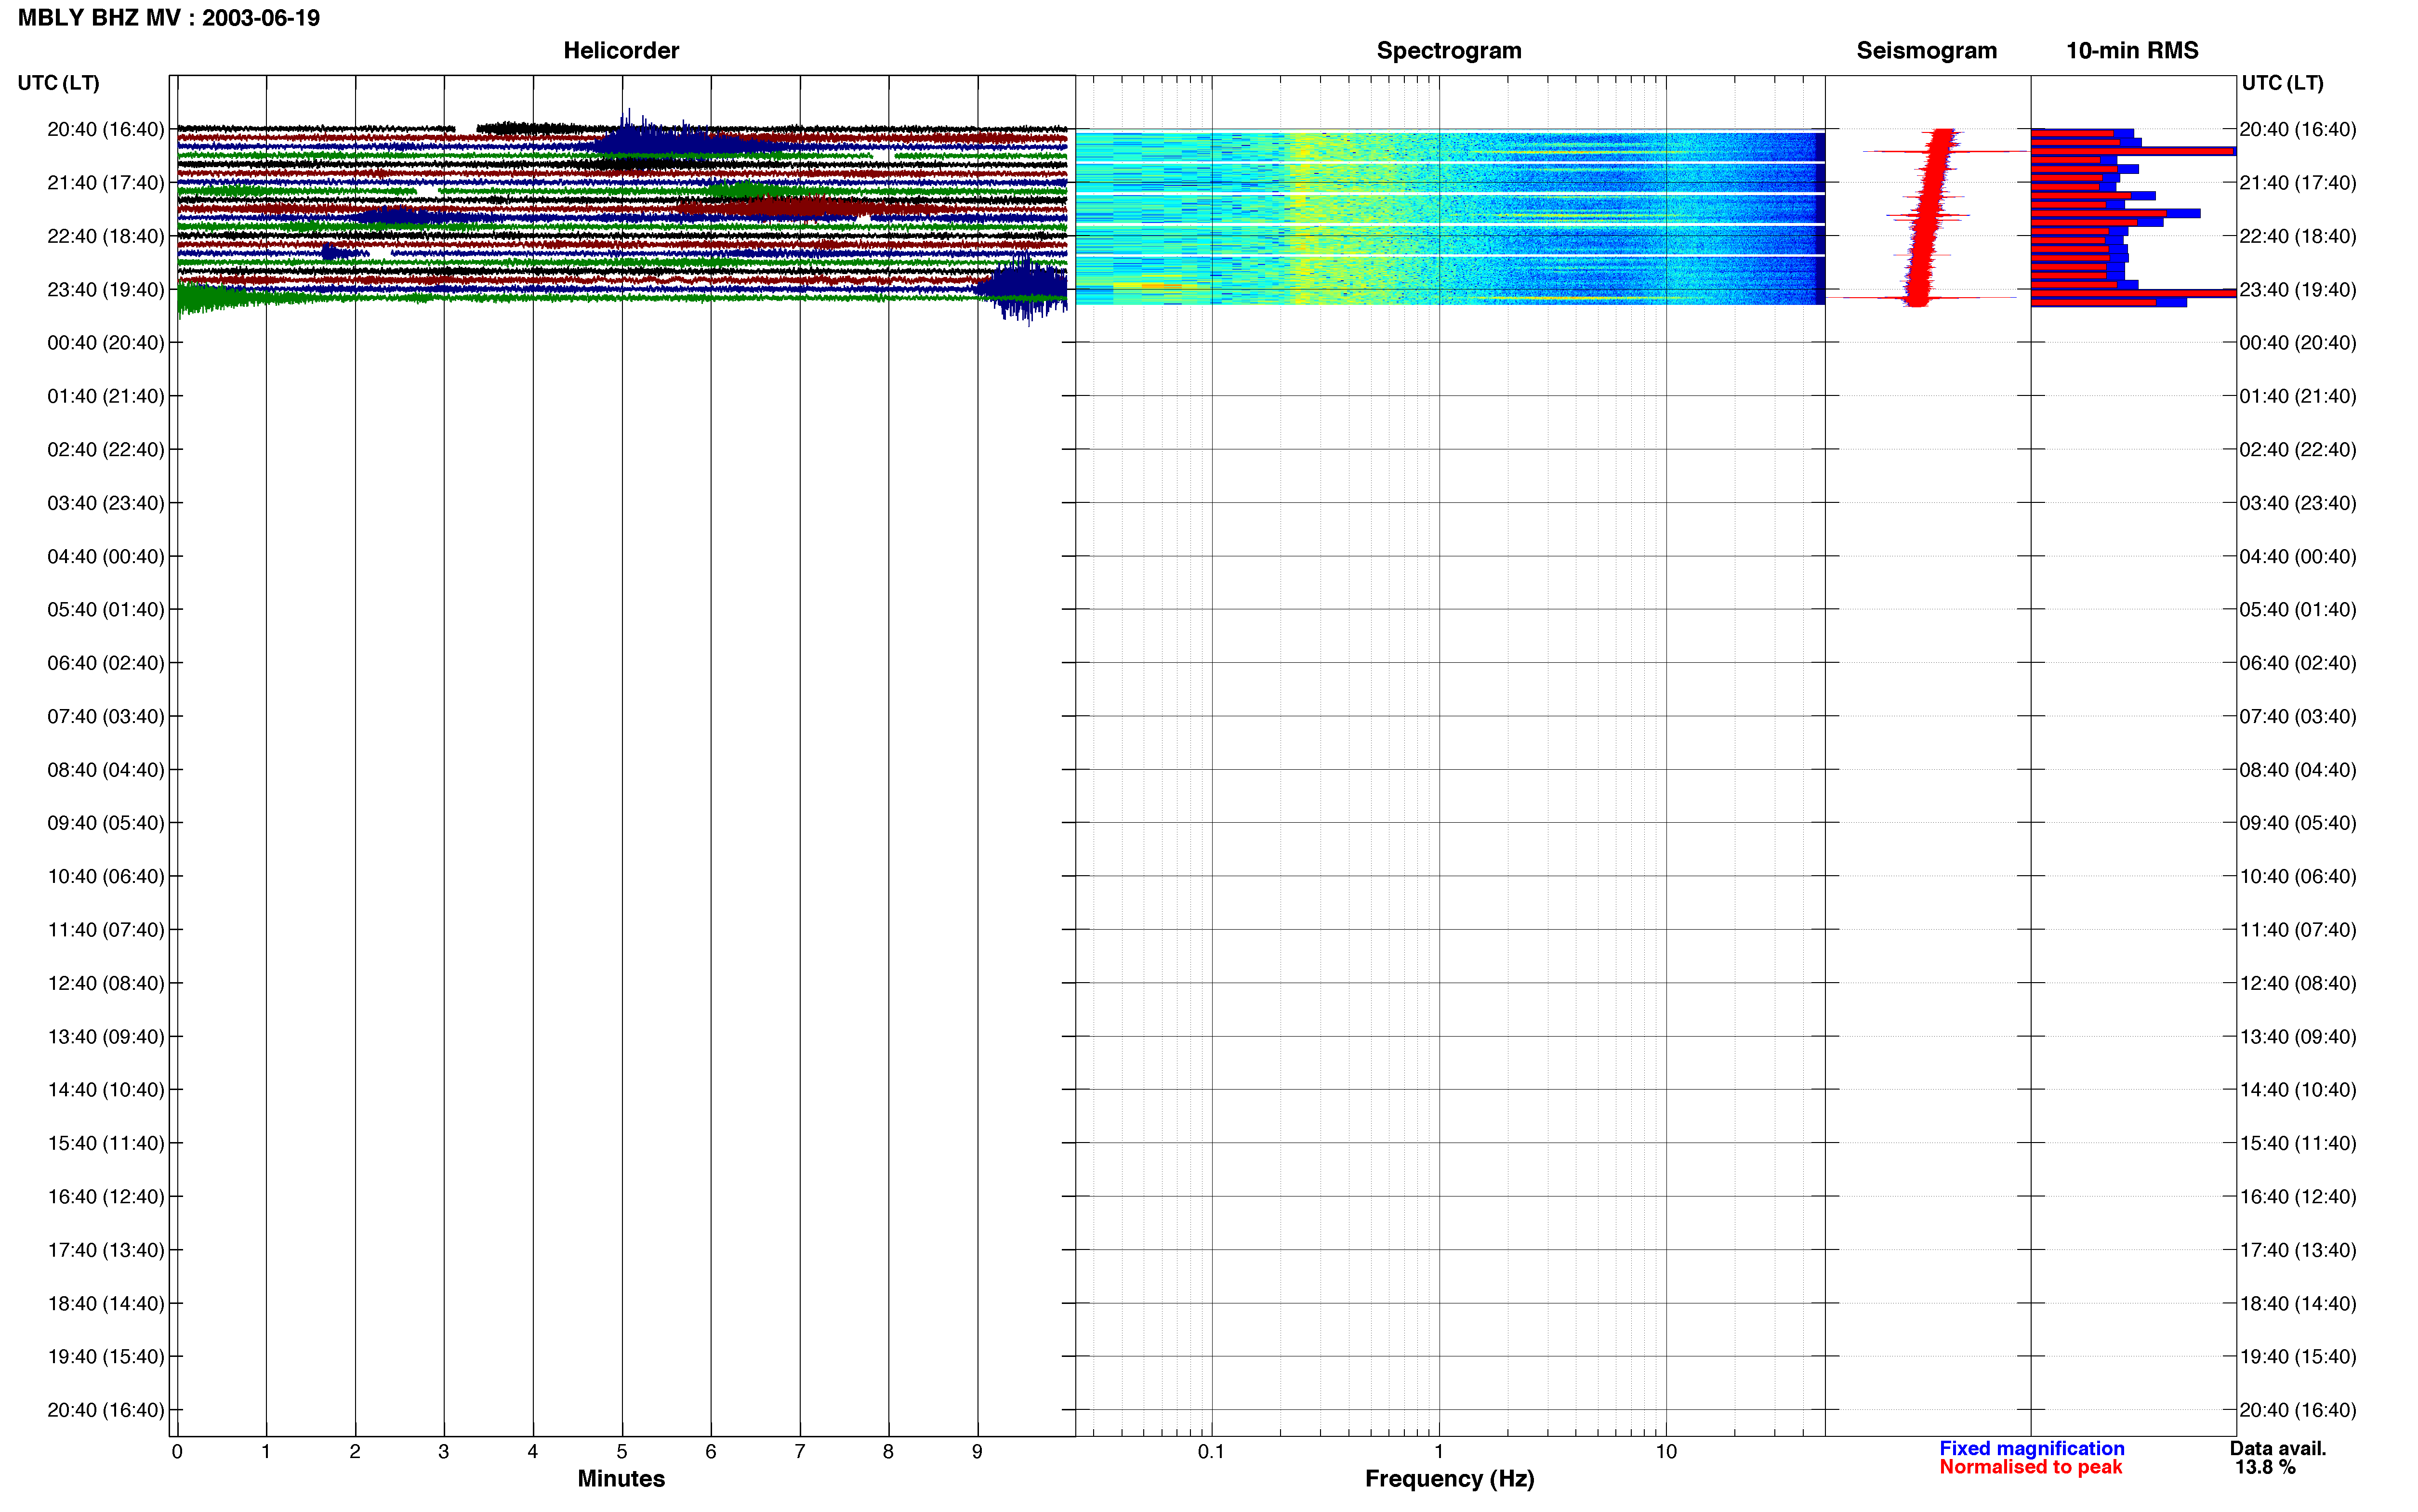Click the bottom blue RMS bar
The image size is (2418, 1512).
[x=2108, y=302]
